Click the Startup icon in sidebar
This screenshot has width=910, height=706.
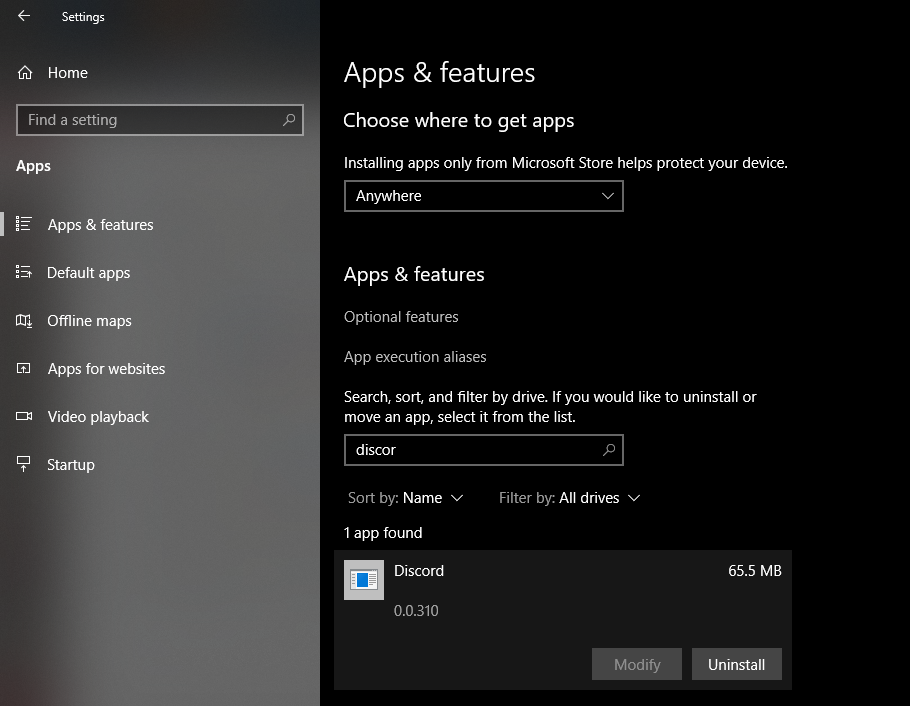click(24, 464)
